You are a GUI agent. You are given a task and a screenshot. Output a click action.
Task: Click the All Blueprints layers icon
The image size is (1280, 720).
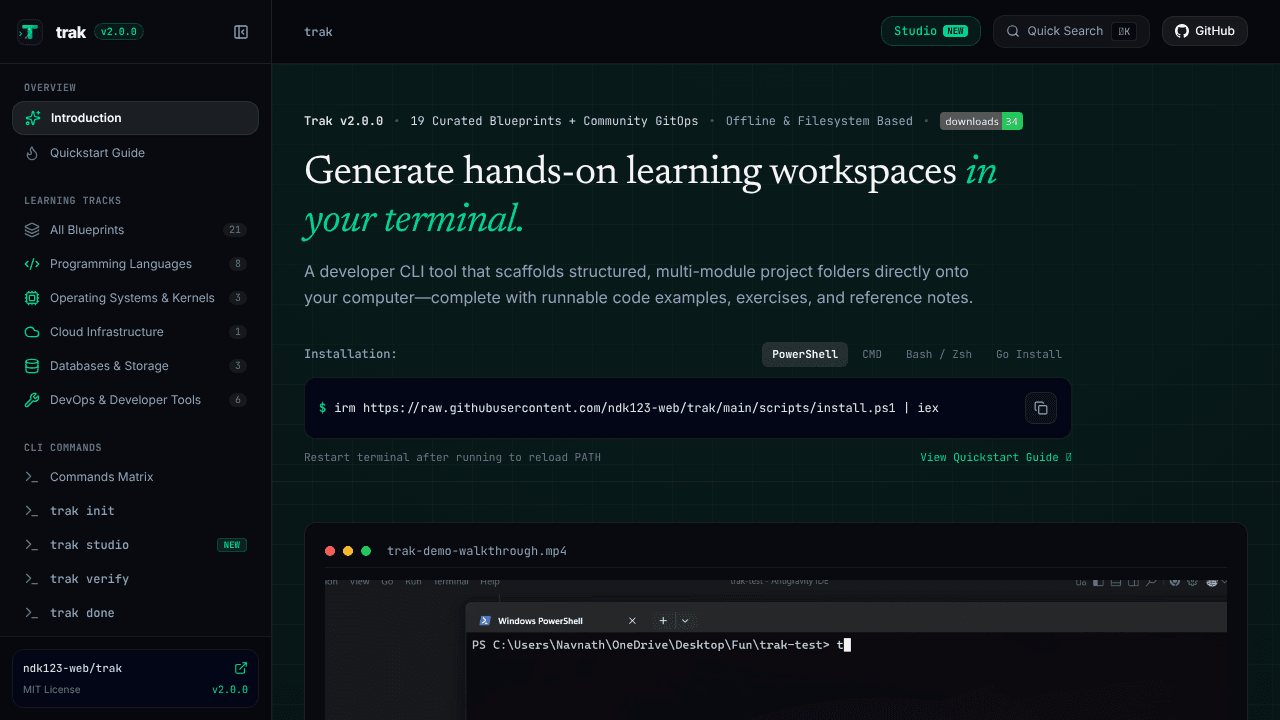[32, 230]
